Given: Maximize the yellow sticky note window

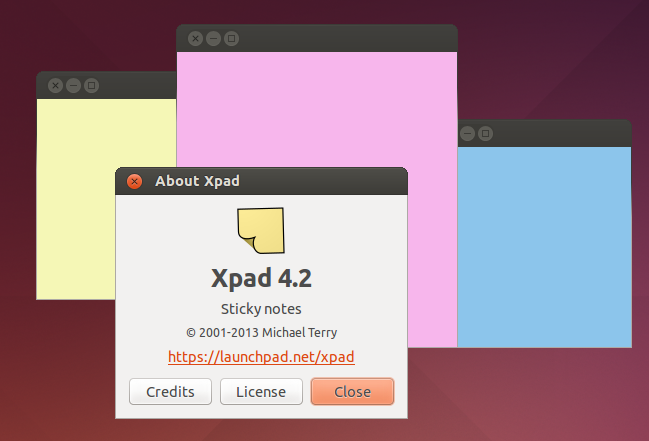Looking at the screenshot, I should tap(91, 86).
